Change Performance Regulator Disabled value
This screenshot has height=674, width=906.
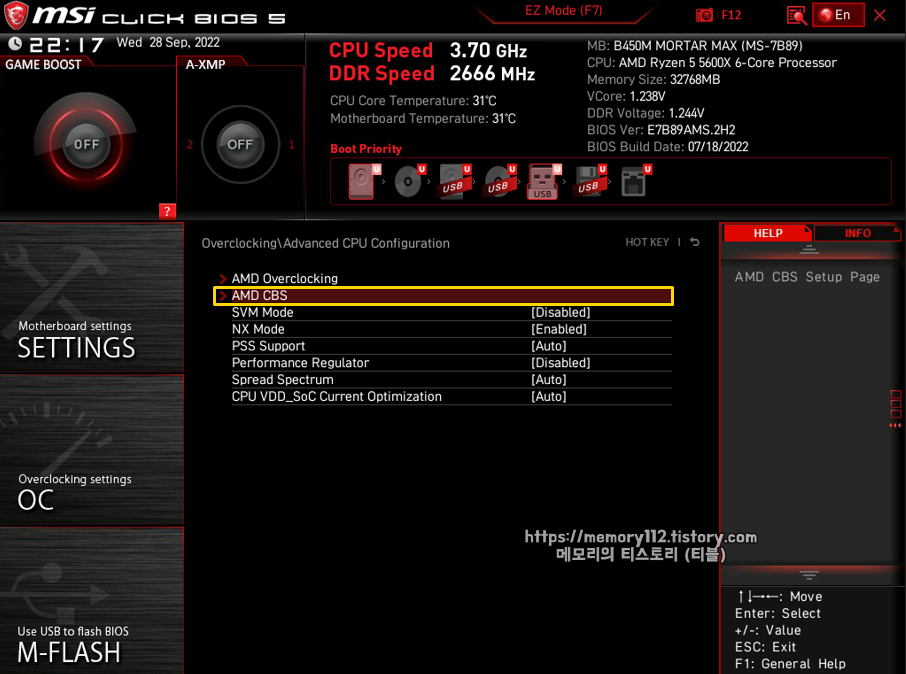click(x=560, y=362)
